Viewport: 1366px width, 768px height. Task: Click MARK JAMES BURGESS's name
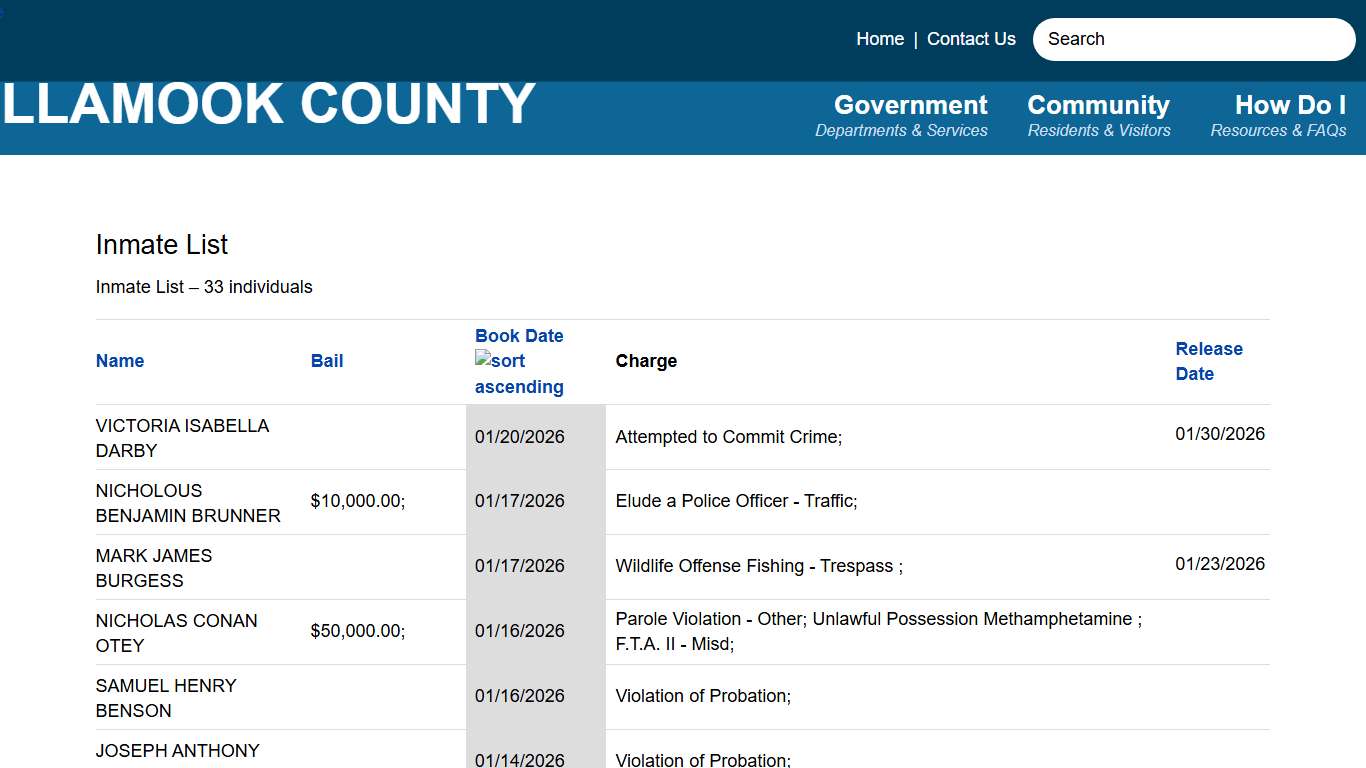pyautogui.click(x=153, y=567)
